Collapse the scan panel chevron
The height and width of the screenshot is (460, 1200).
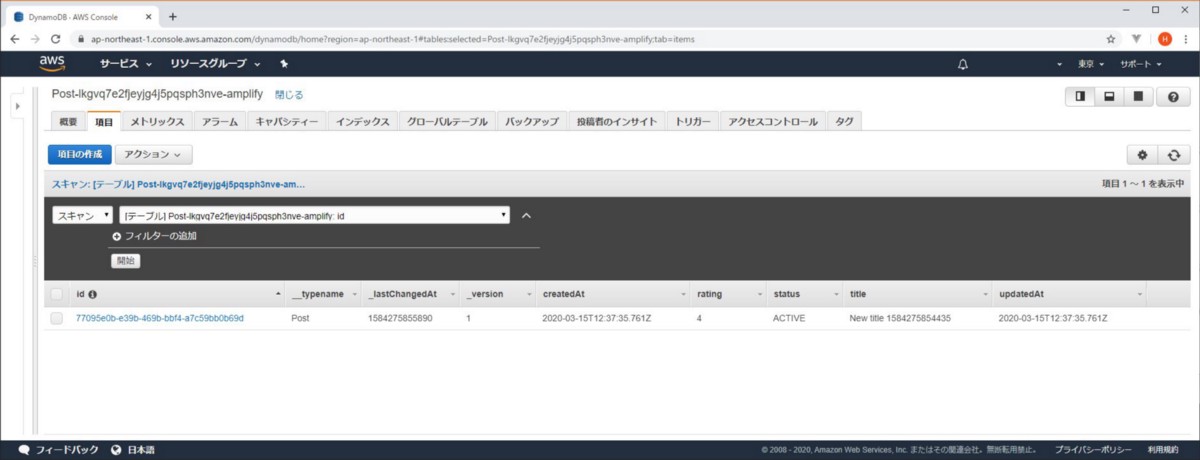tap(527, 215)
